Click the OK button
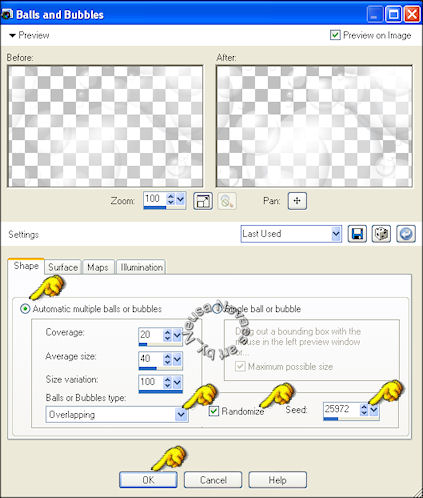The image size is (423, 498). pyautogui.click(x=148, y=480)
